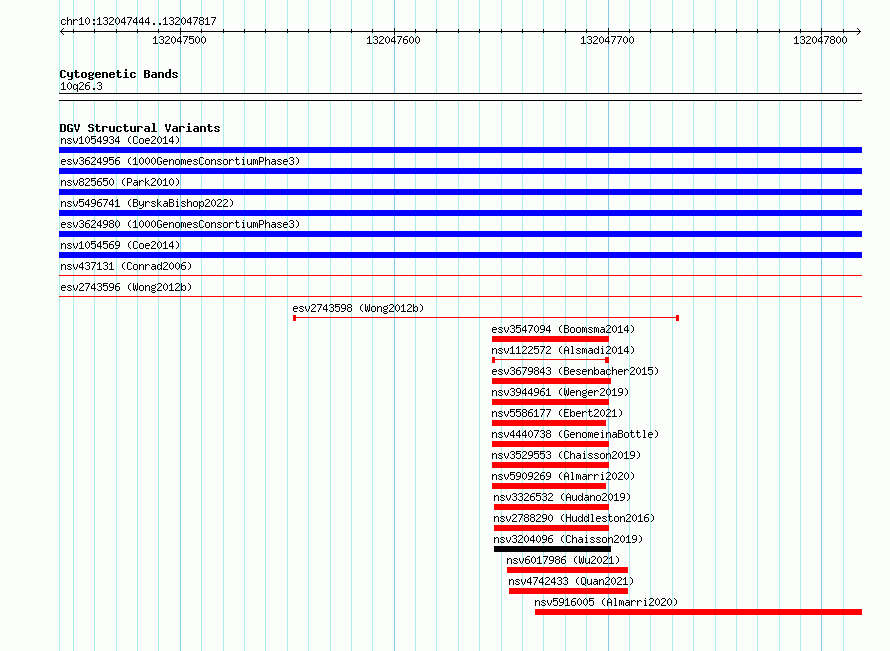890x651 pixels.
Task: Click the left arrow of the ruler
Action: tap(62, 31)
